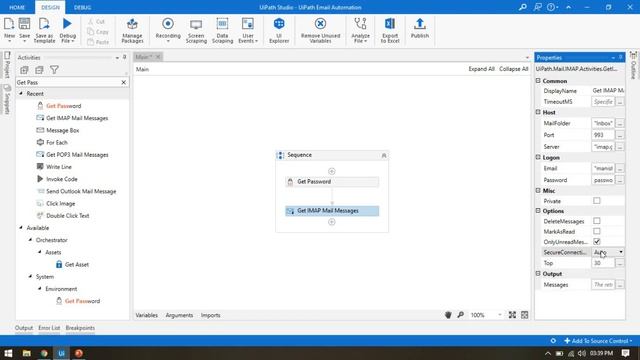Click search icon in title bar
This screenshot has width=640, height=360.
pyautogui.click(x=522, y=7)
